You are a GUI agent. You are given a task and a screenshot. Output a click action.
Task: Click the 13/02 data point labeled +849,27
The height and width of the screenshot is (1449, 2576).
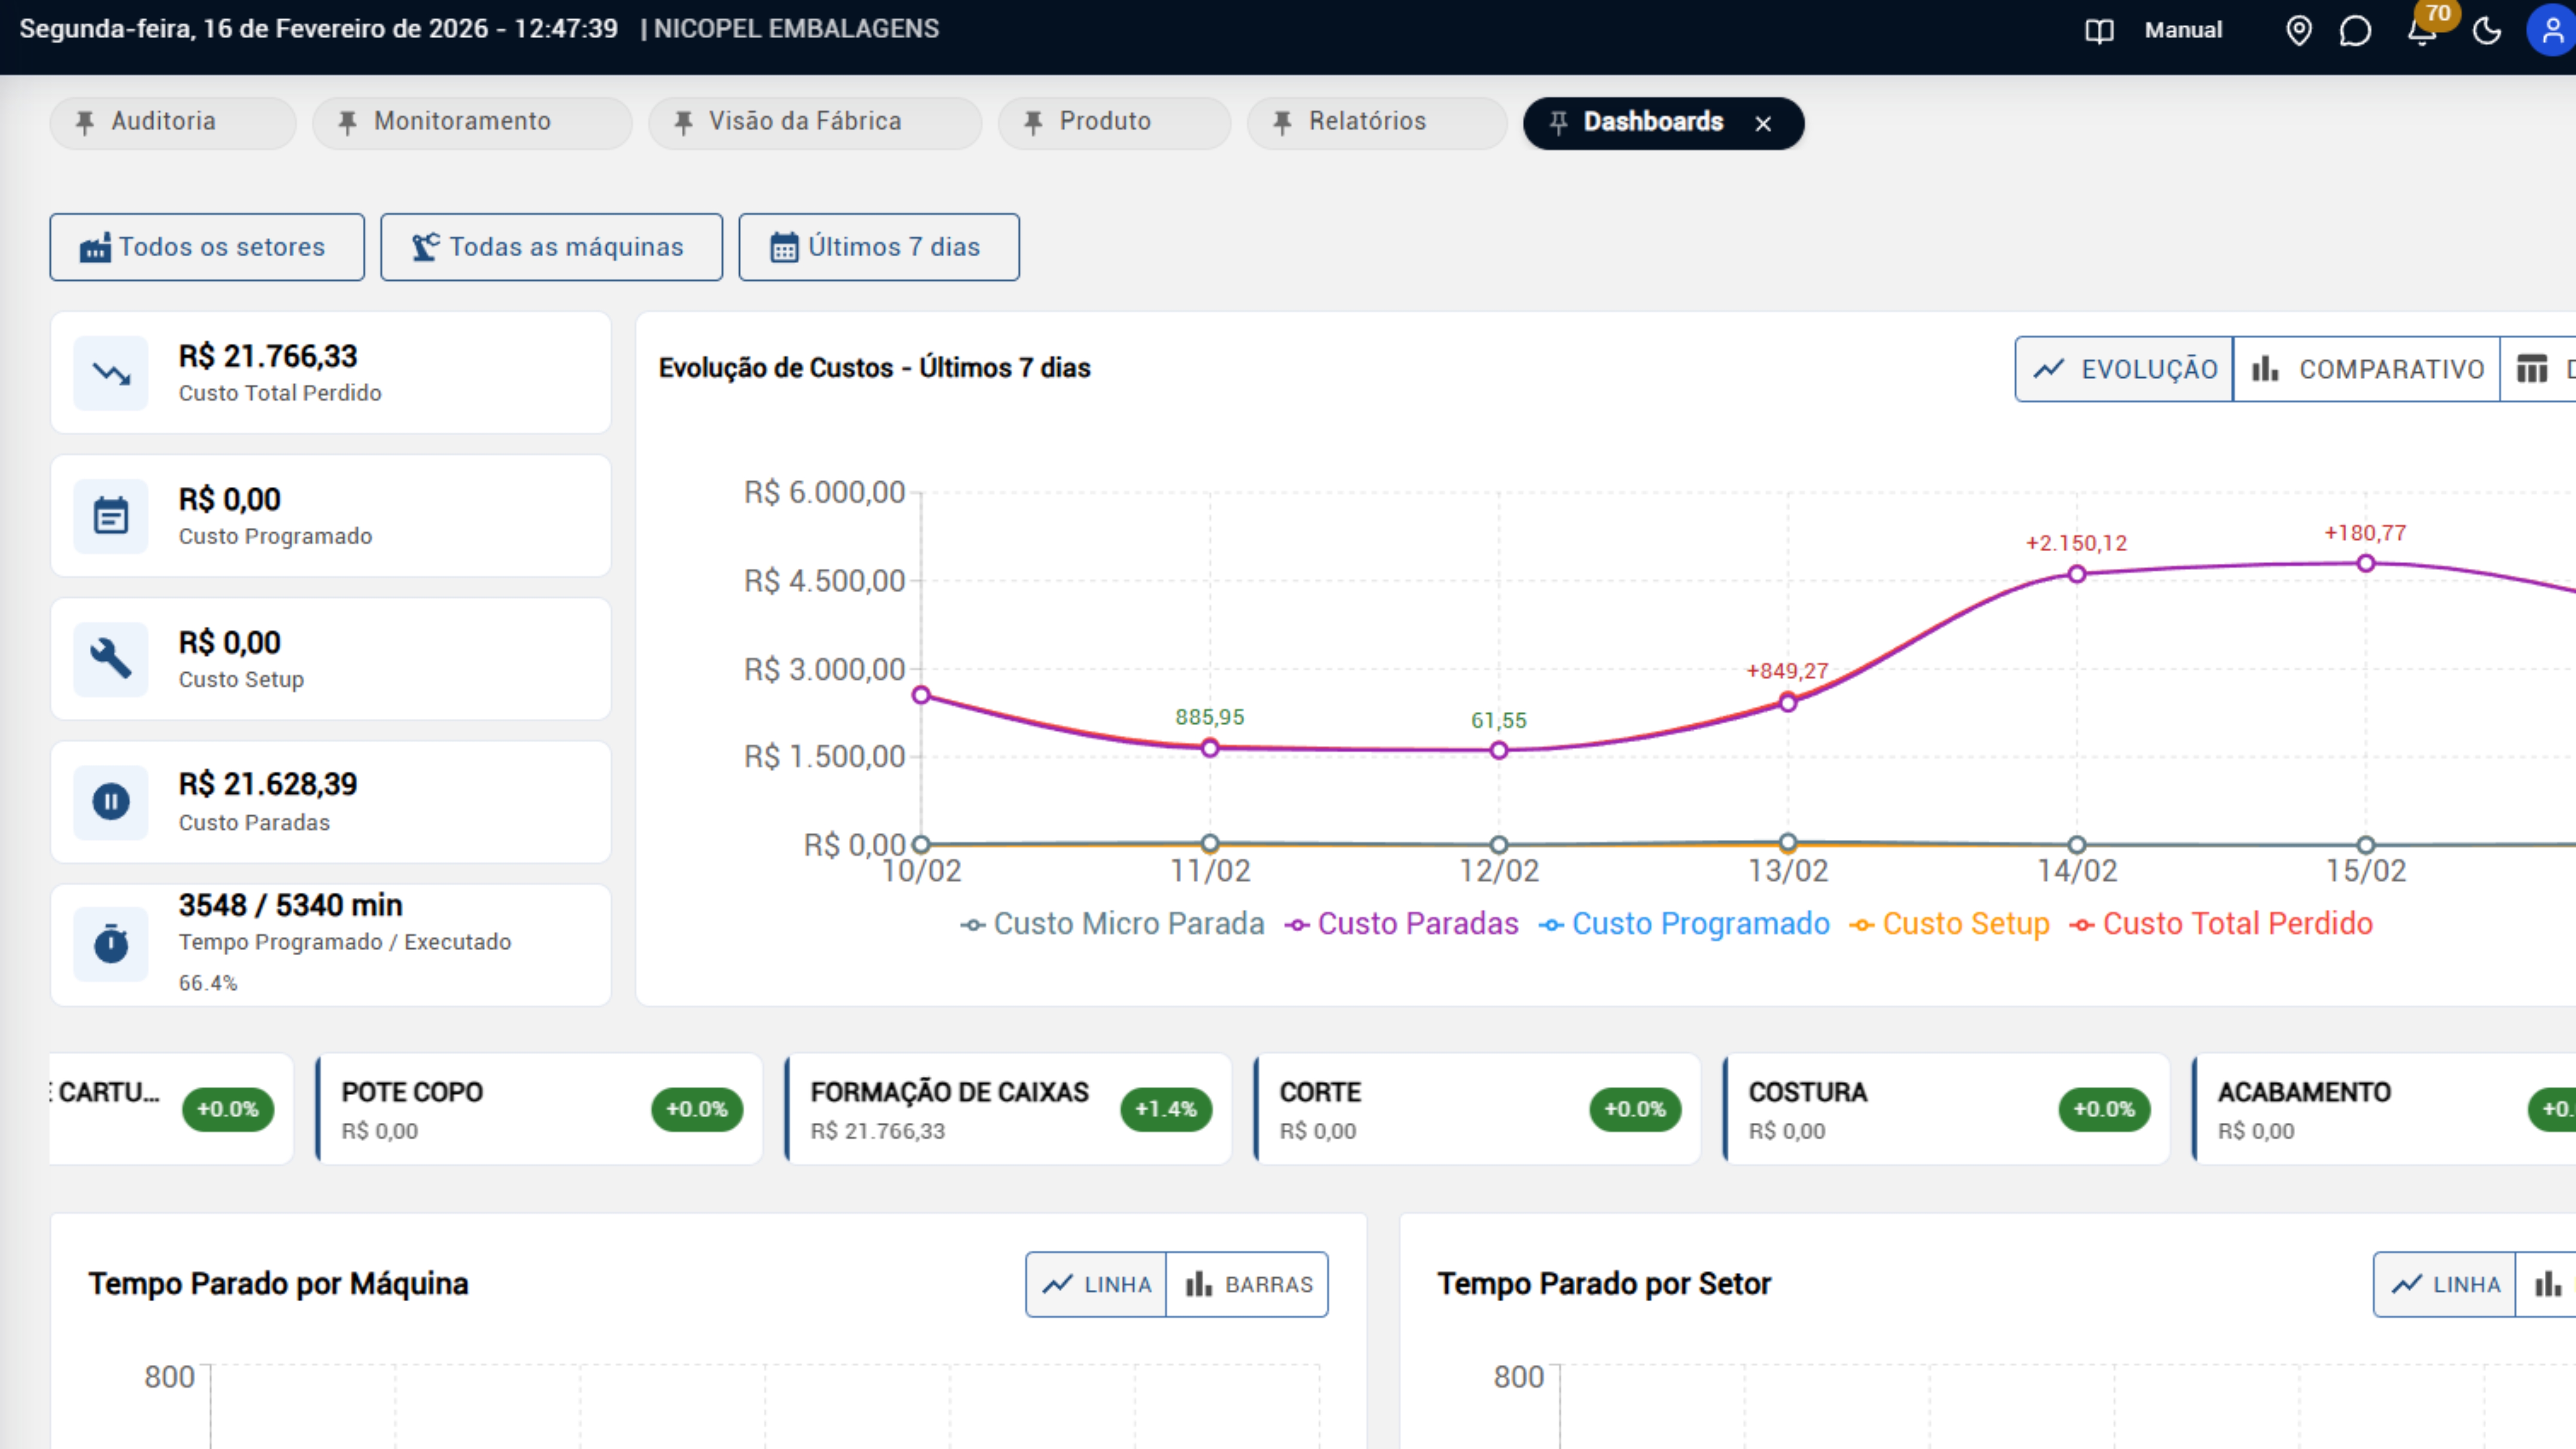1788,703
